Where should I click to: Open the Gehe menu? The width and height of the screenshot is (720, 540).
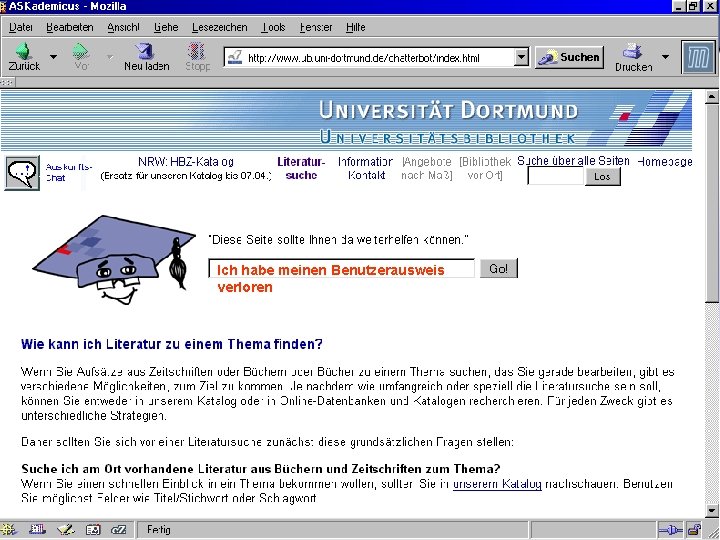click(x=166, y=28)
